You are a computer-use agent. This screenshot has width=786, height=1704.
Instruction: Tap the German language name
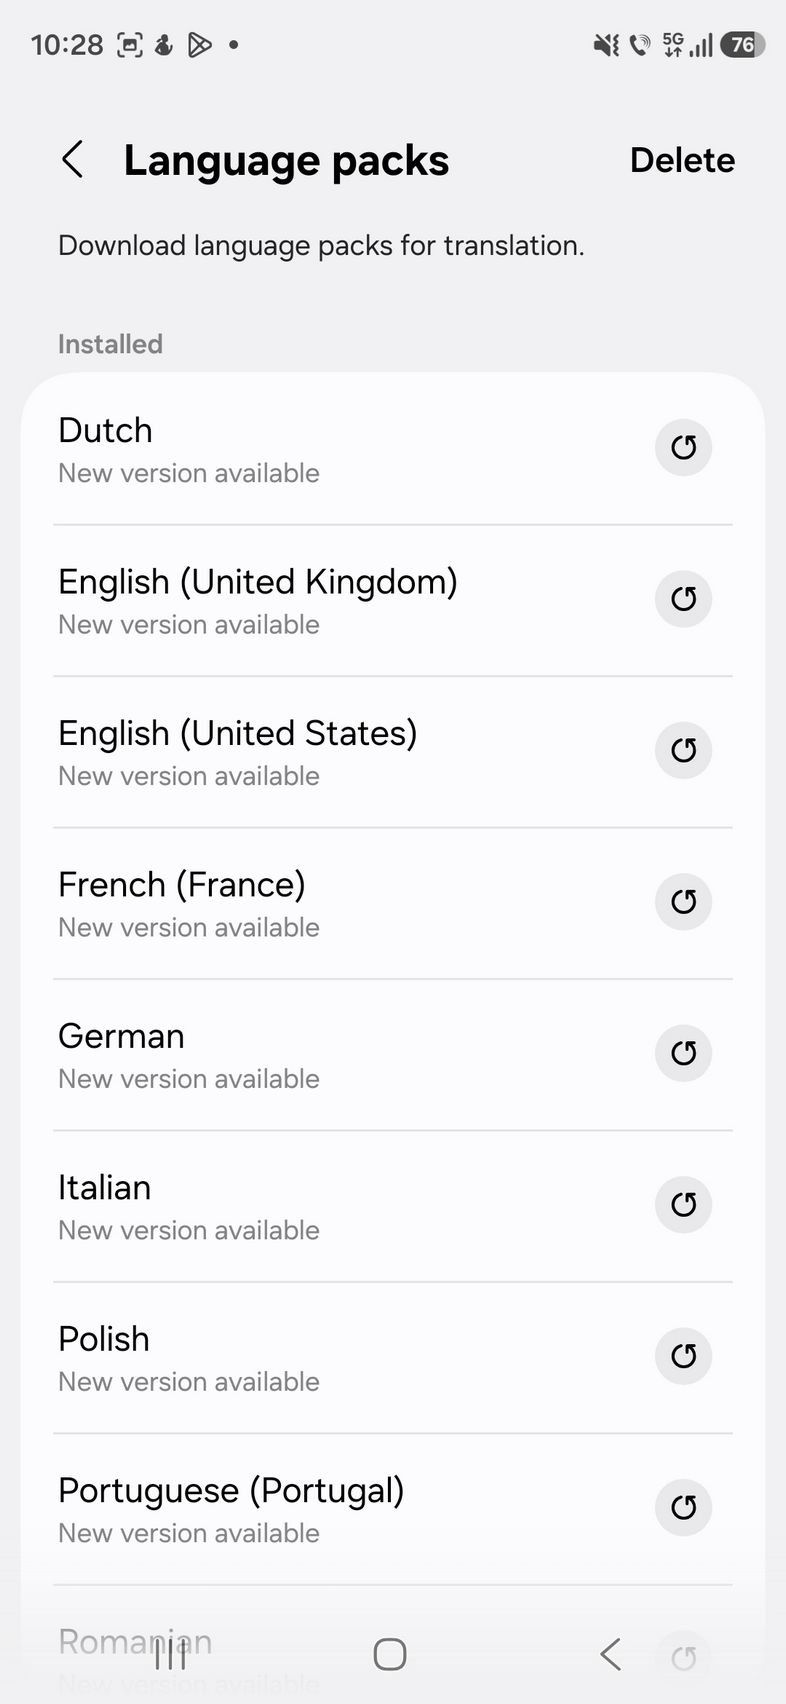pos(121,1037)
